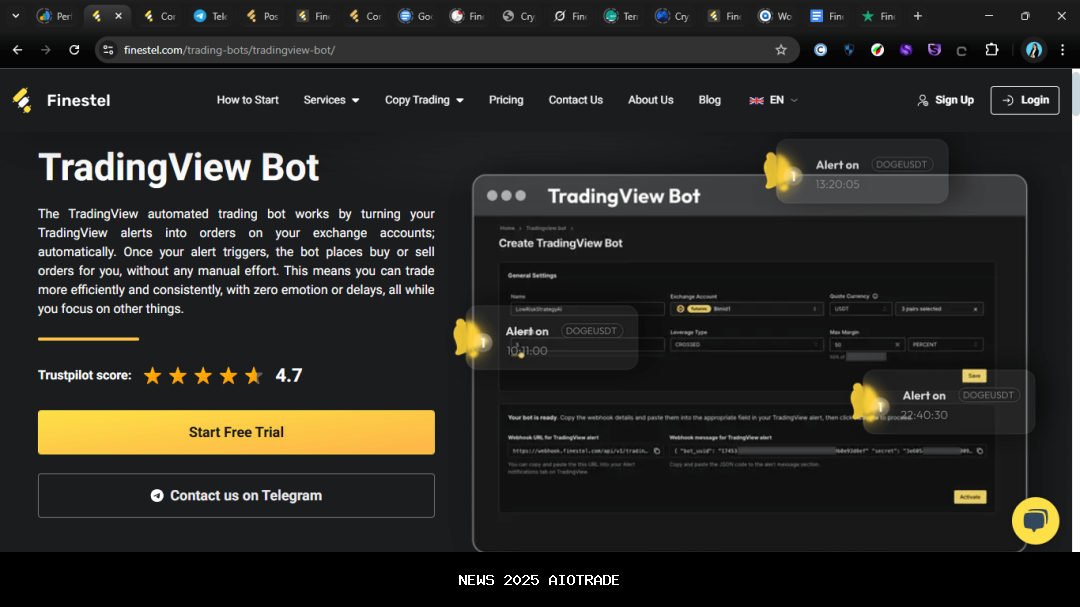Navigate to How to Start page
This screenshot has width=1080, height=607.
click(248, 100)
